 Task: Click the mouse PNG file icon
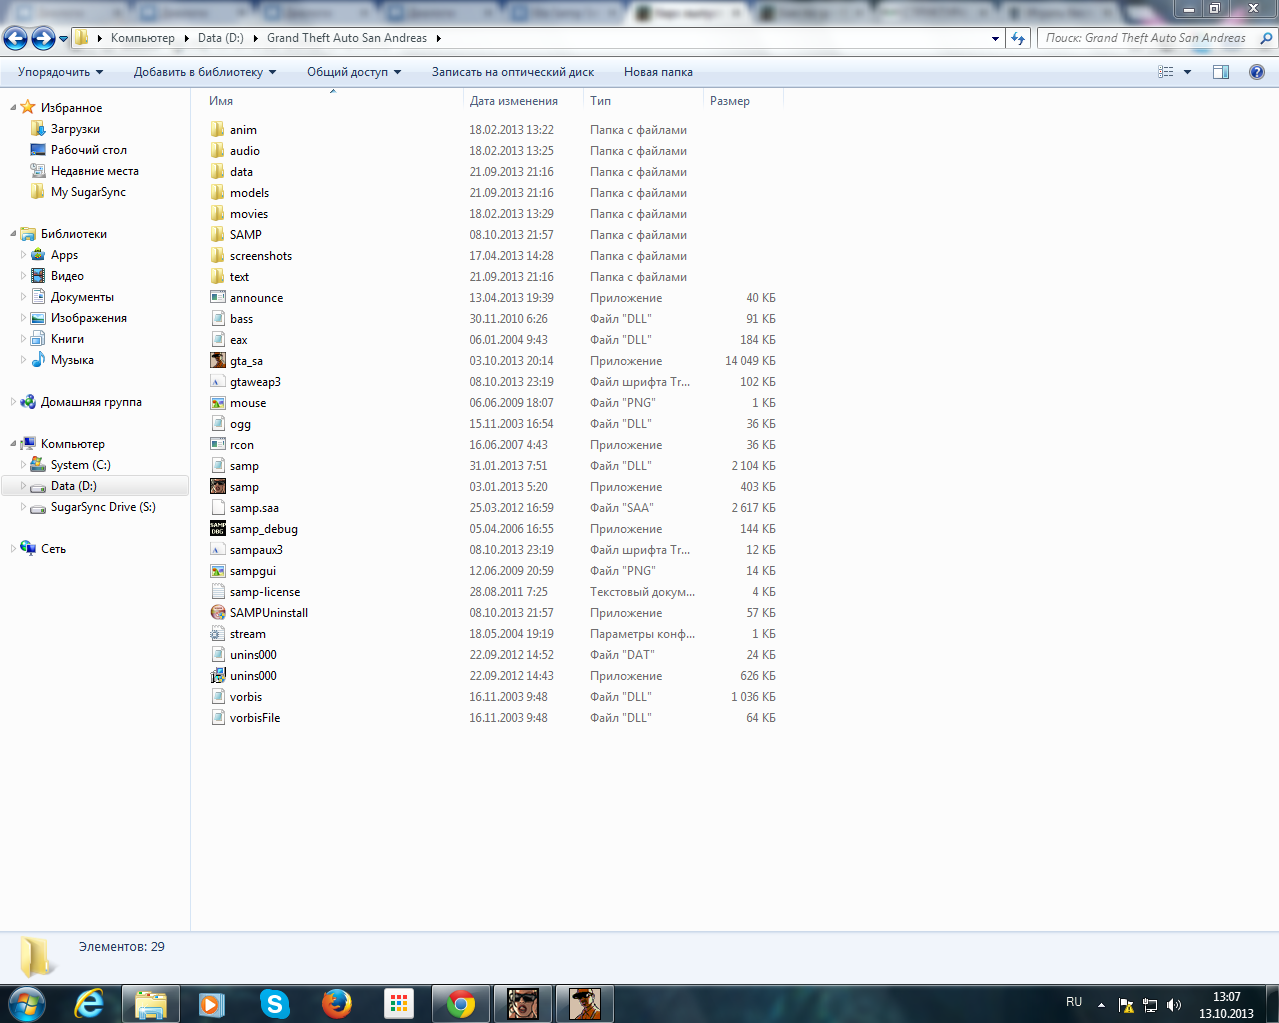point(218,403)
